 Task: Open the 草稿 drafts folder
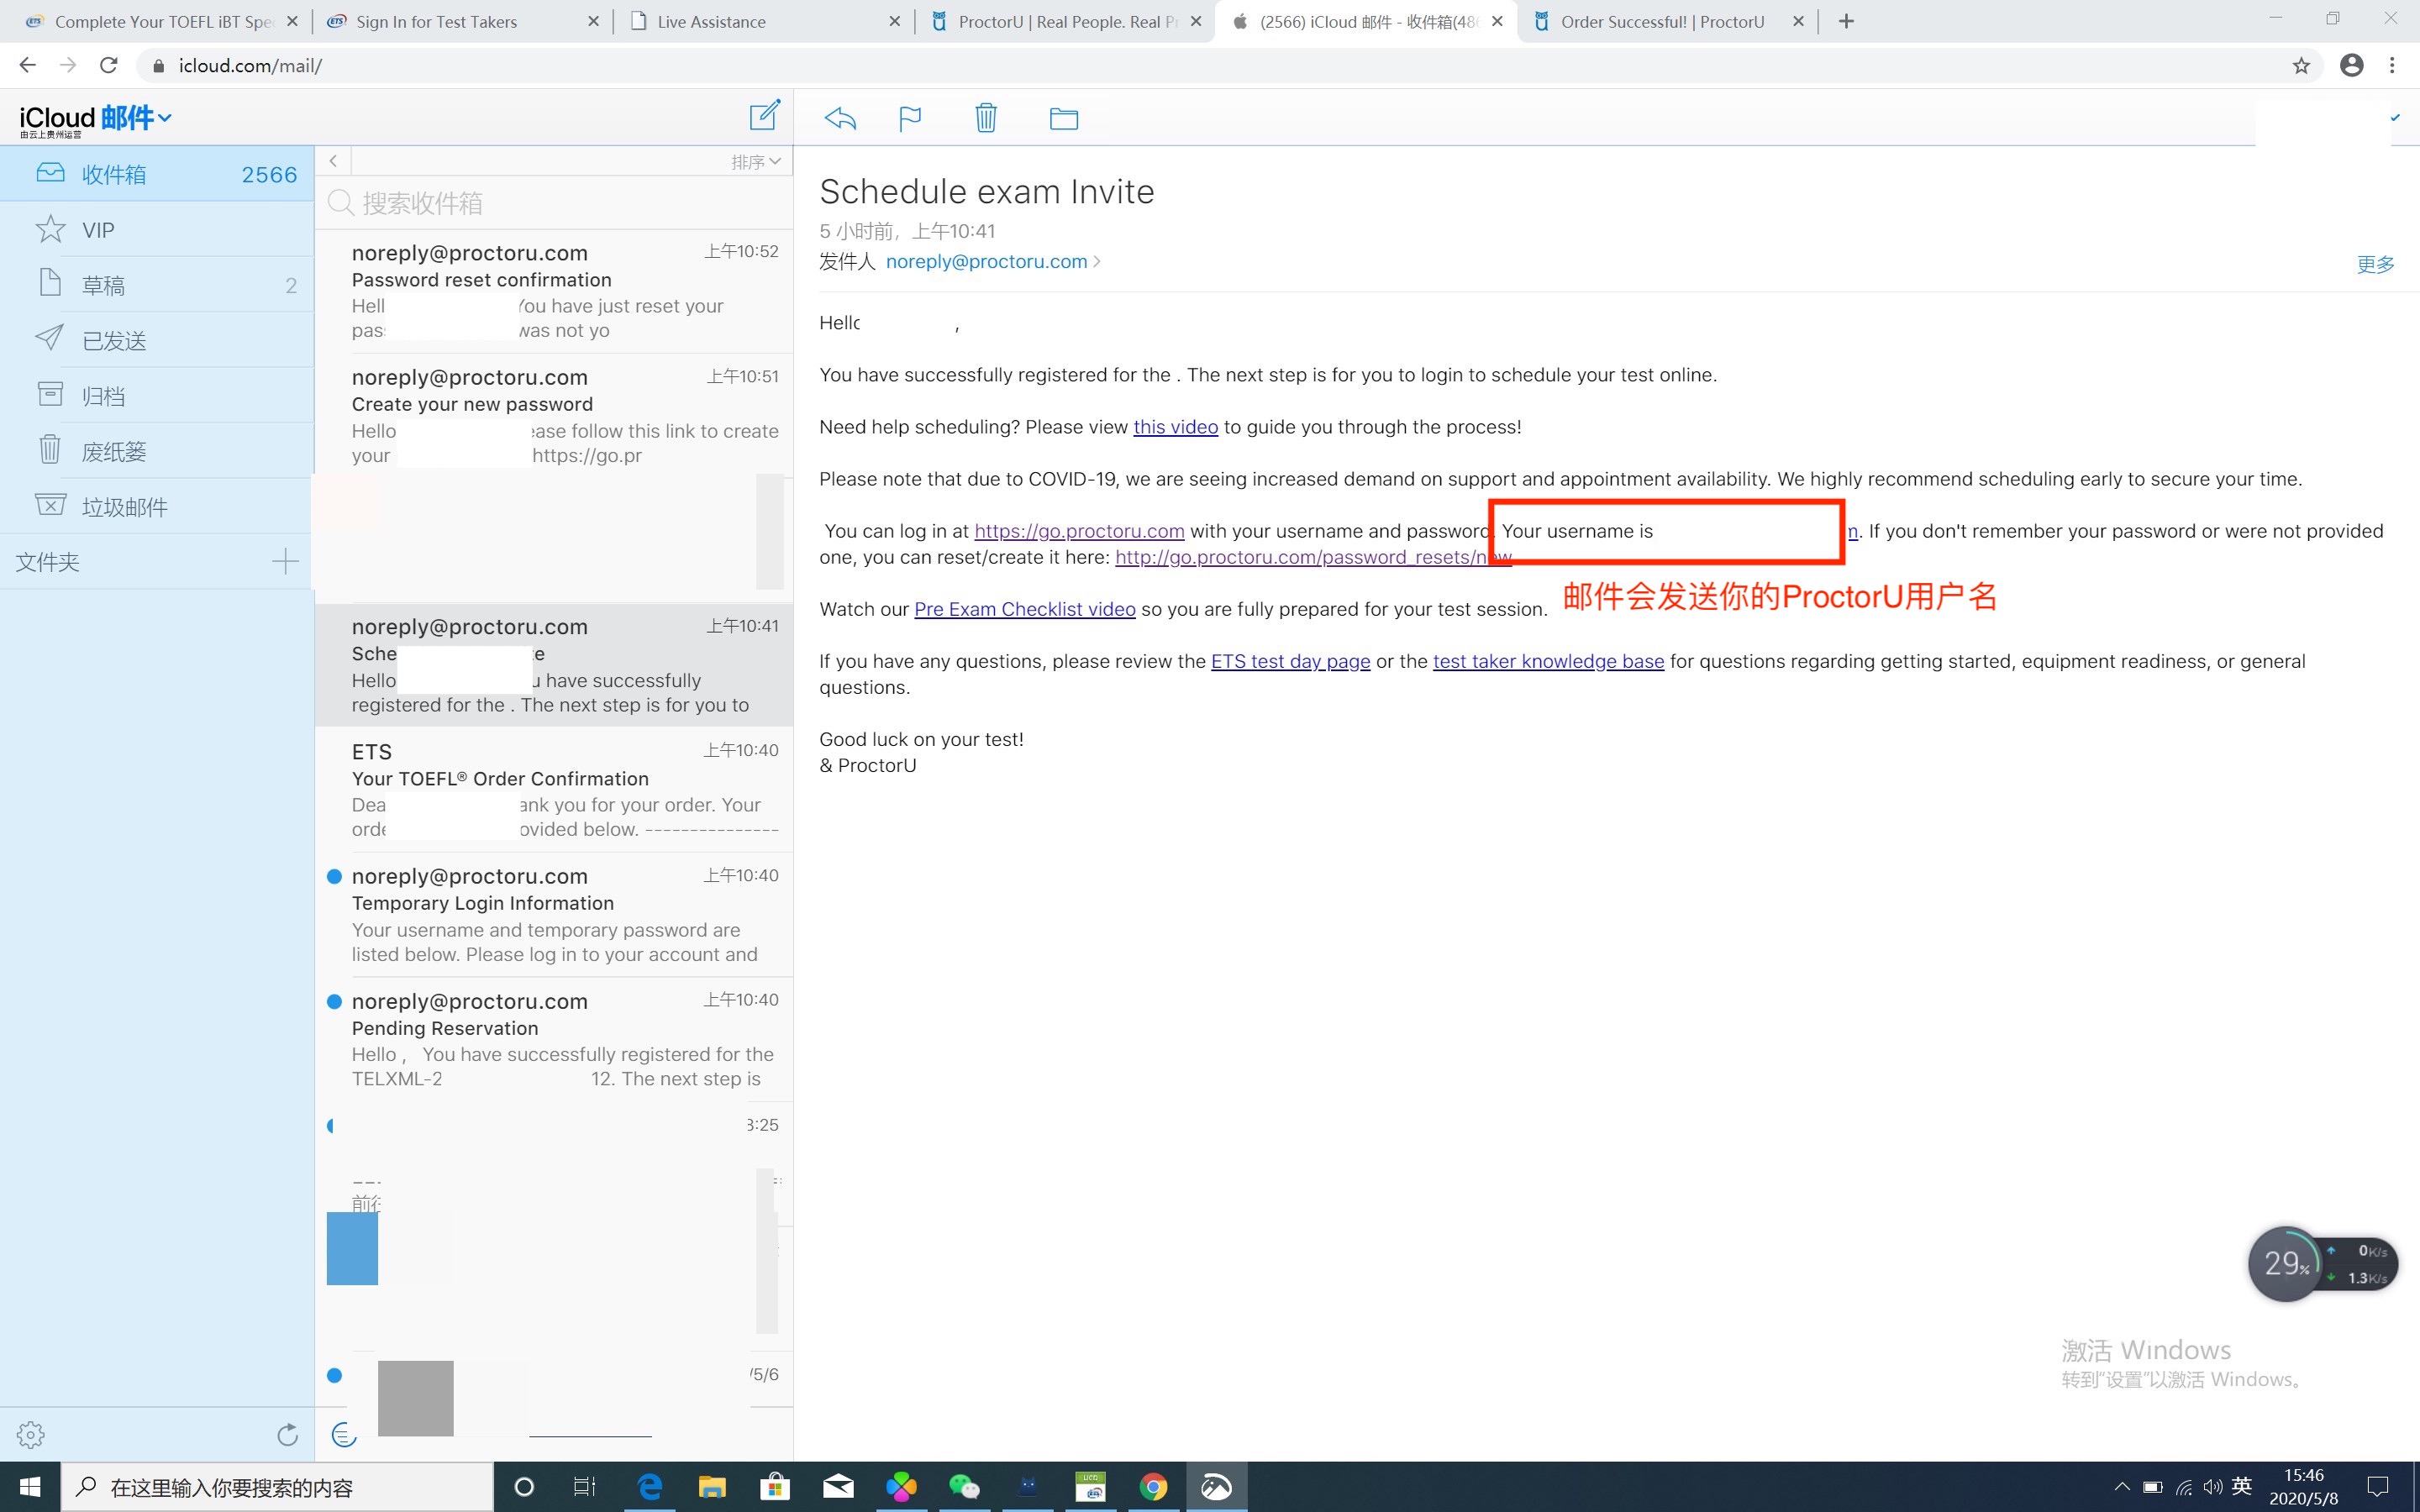157,285
